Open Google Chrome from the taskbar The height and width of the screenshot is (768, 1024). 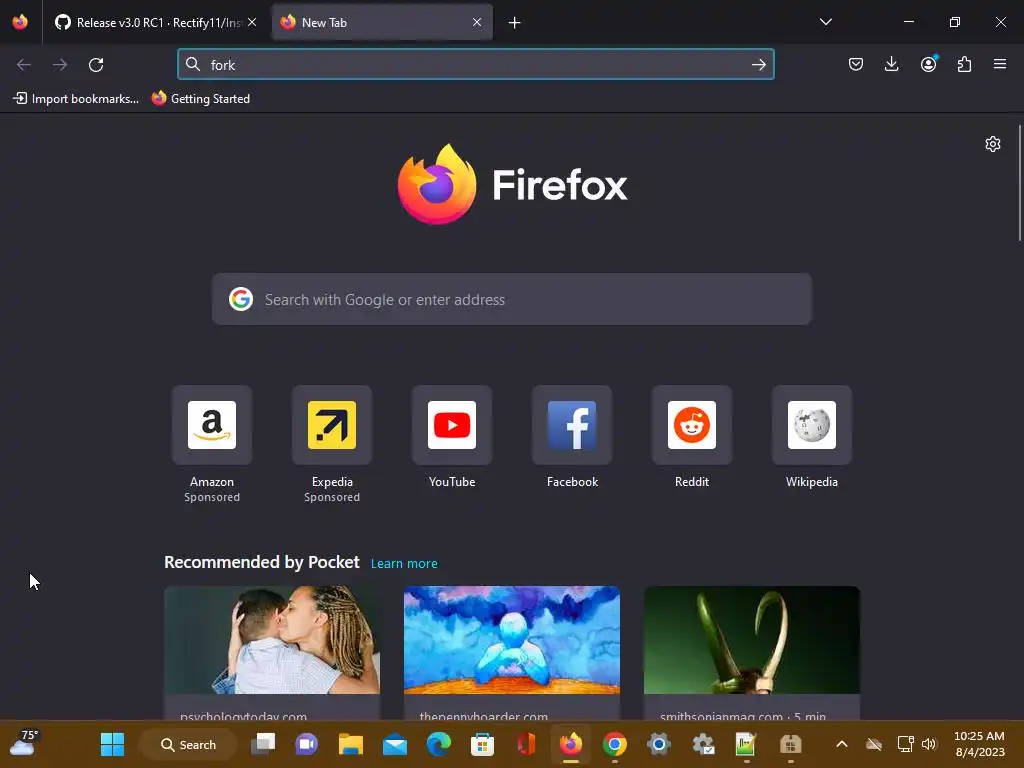[x=615, y=744]
